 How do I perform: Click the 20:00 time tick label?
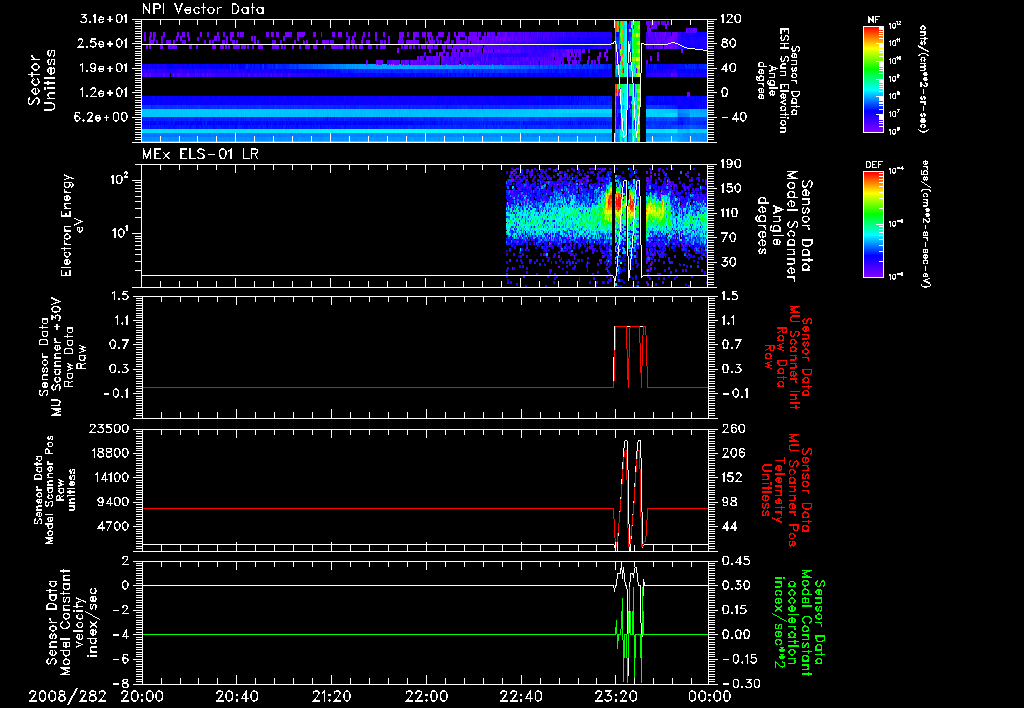142,697
